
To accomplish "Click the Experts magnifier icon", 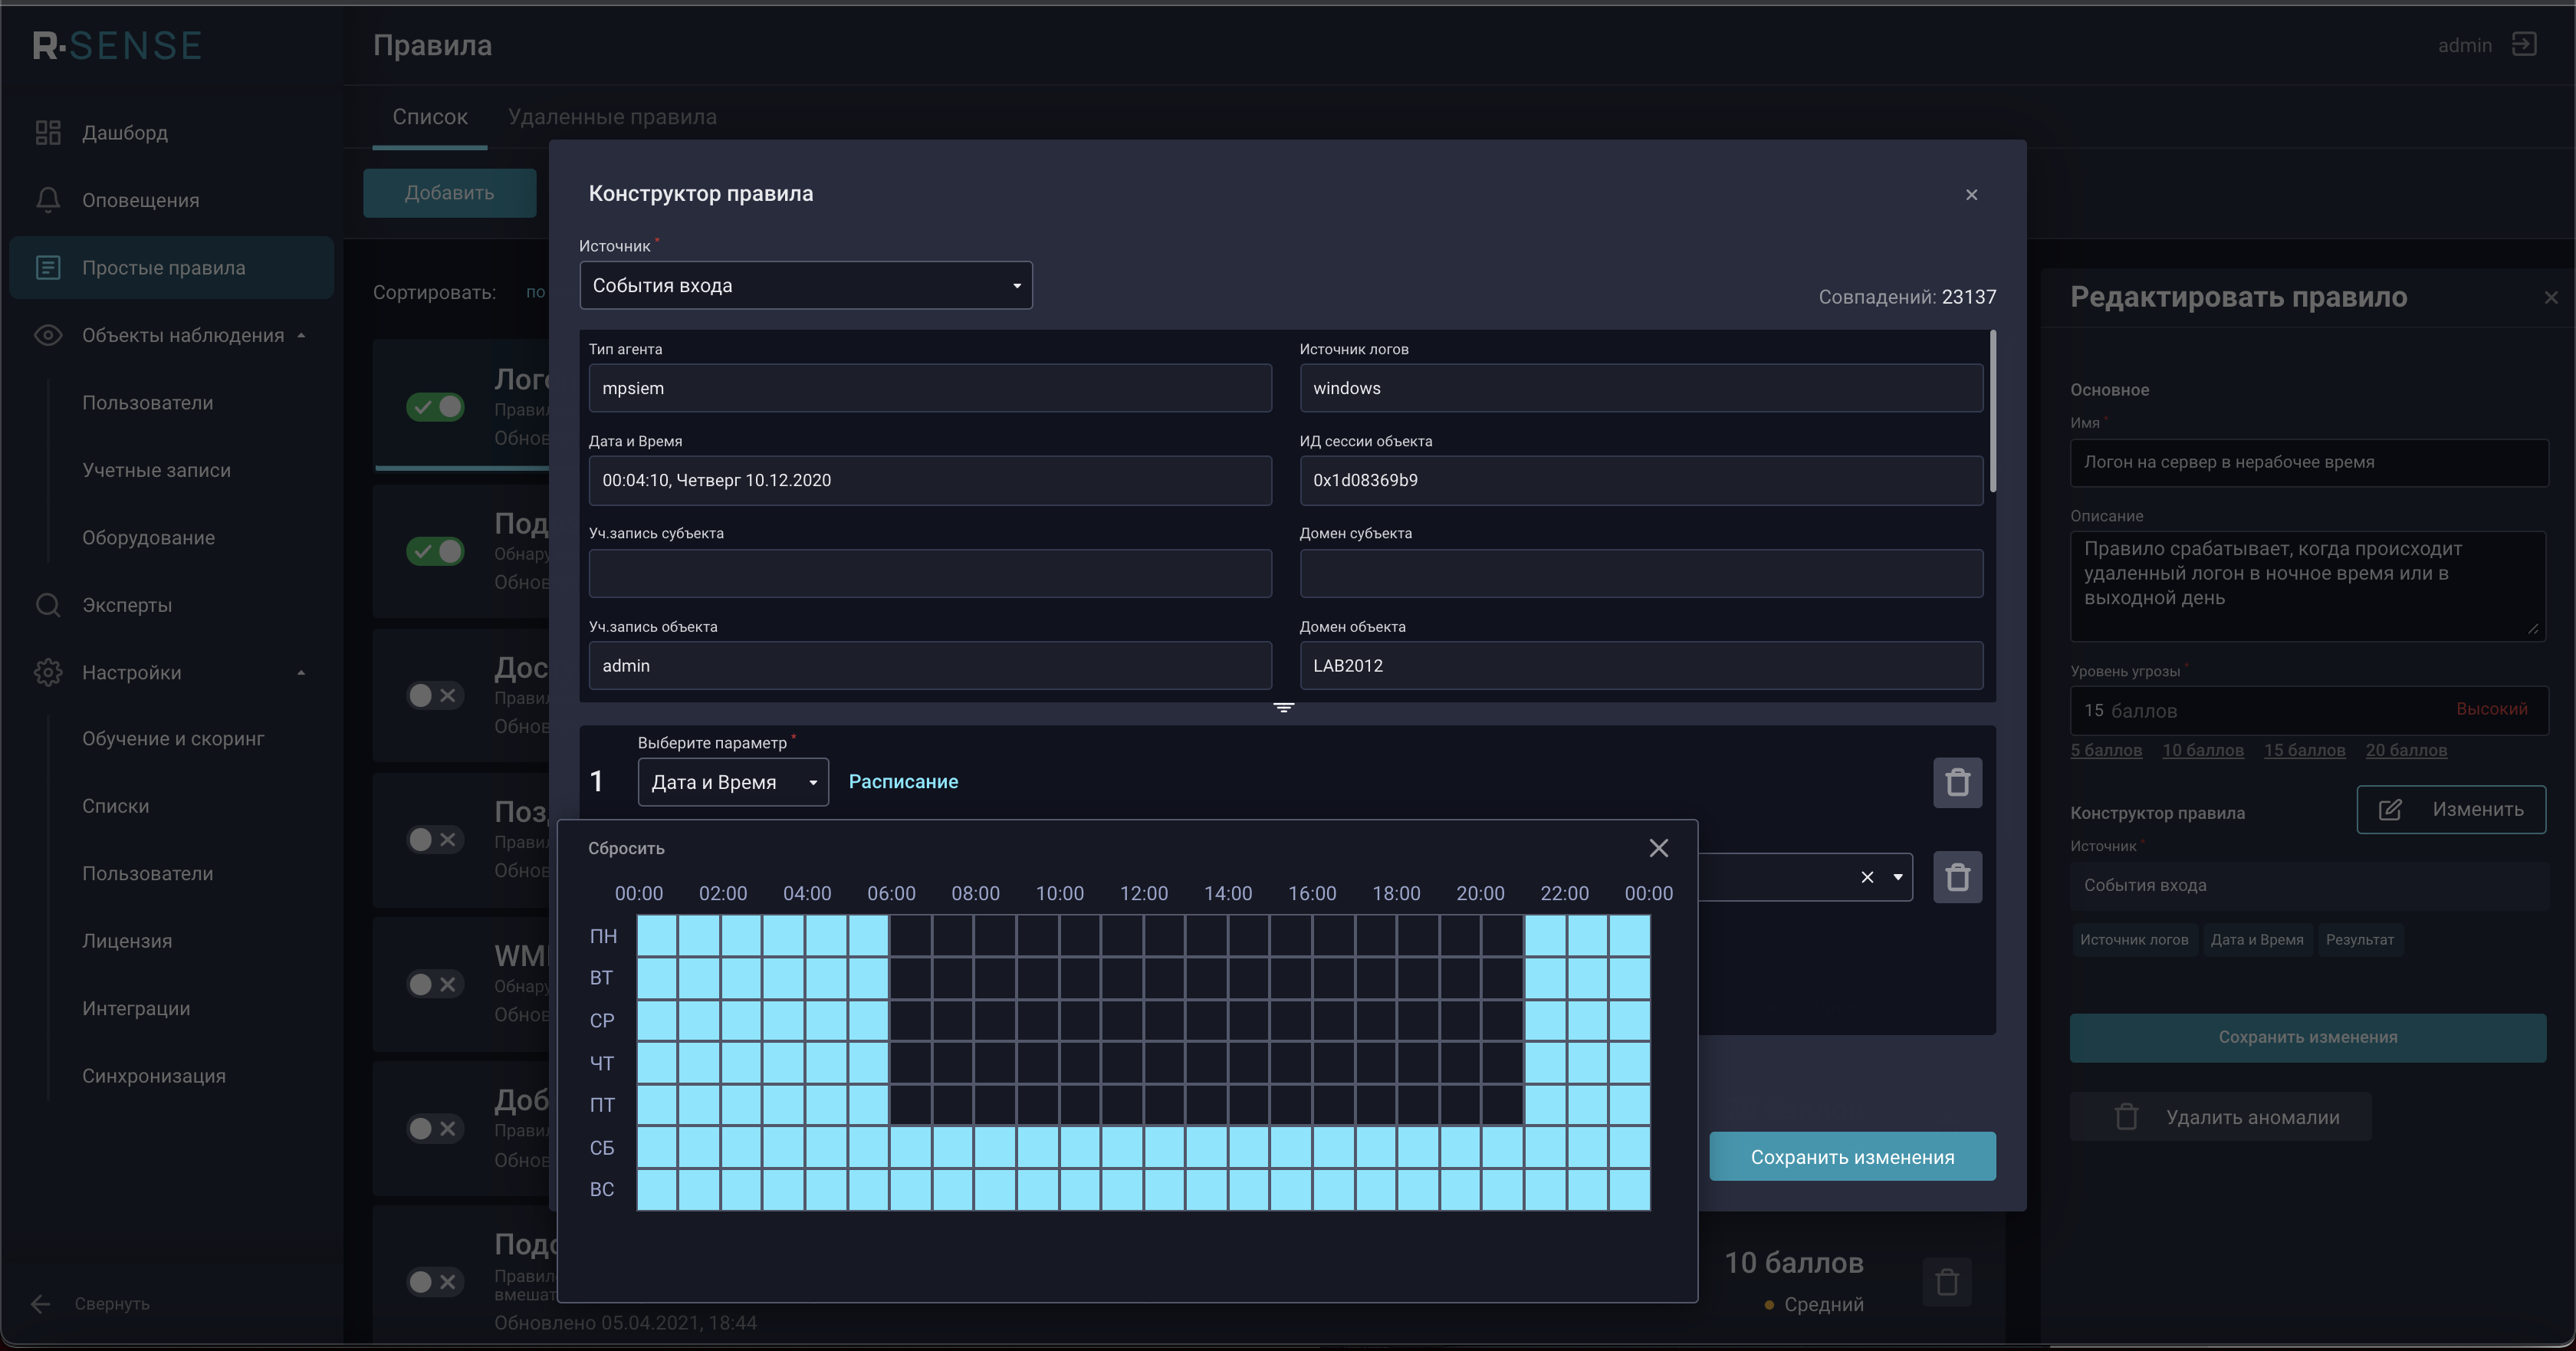I will pos(48,605).
